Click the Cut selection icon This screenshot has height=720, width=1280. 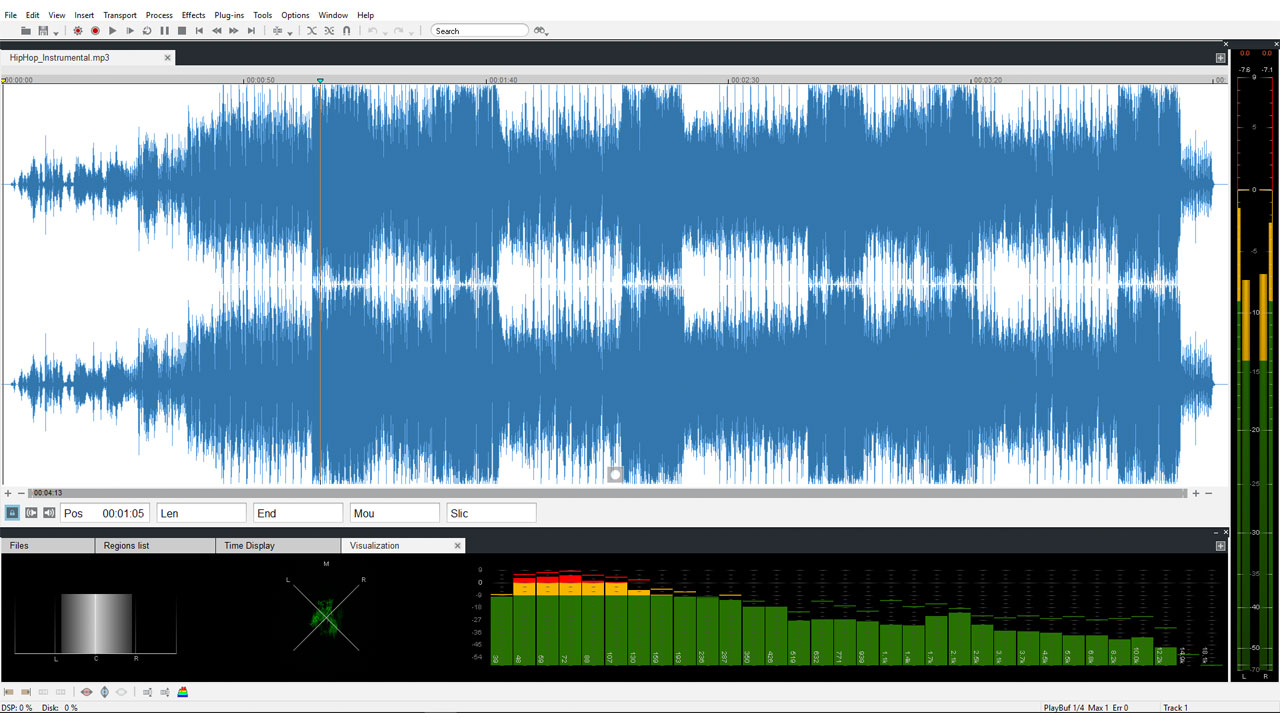311,30
